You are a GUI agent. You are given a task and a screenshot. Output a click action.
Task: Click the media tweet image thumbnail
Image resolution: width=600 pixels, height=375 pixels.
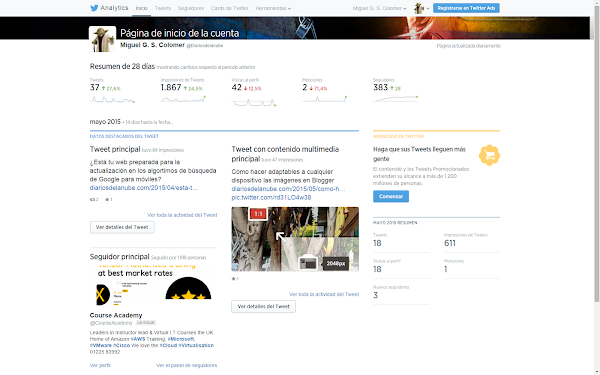(x=295, y=239)
